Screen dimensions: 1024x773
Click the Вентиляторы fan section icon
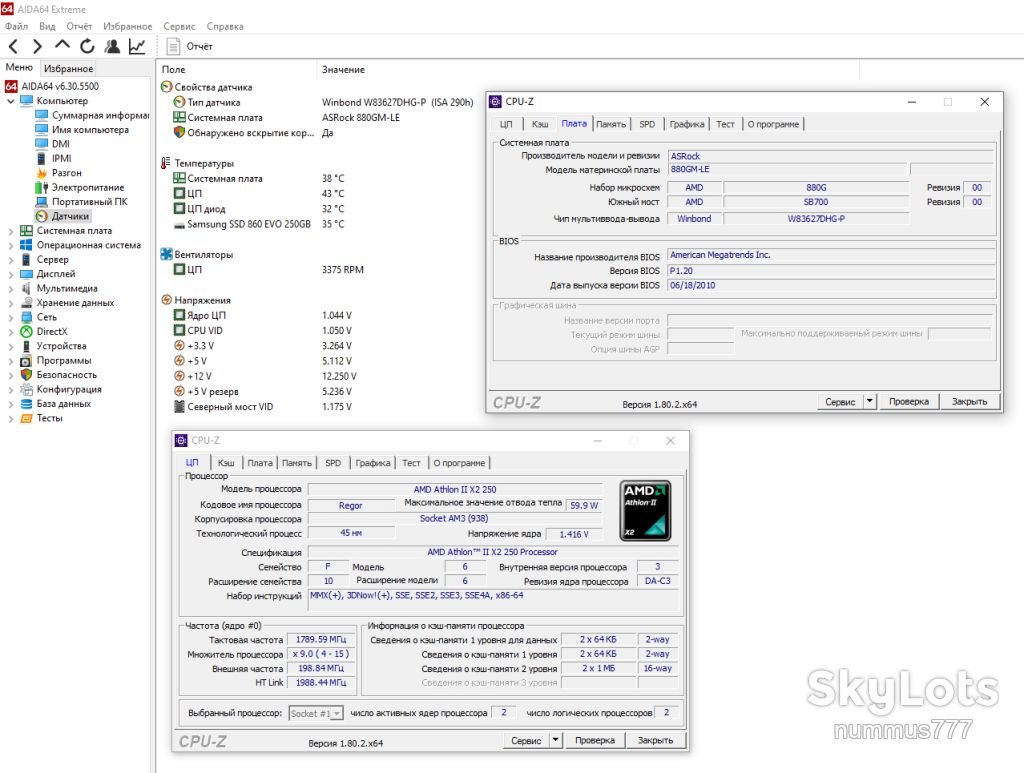point(167,254)
